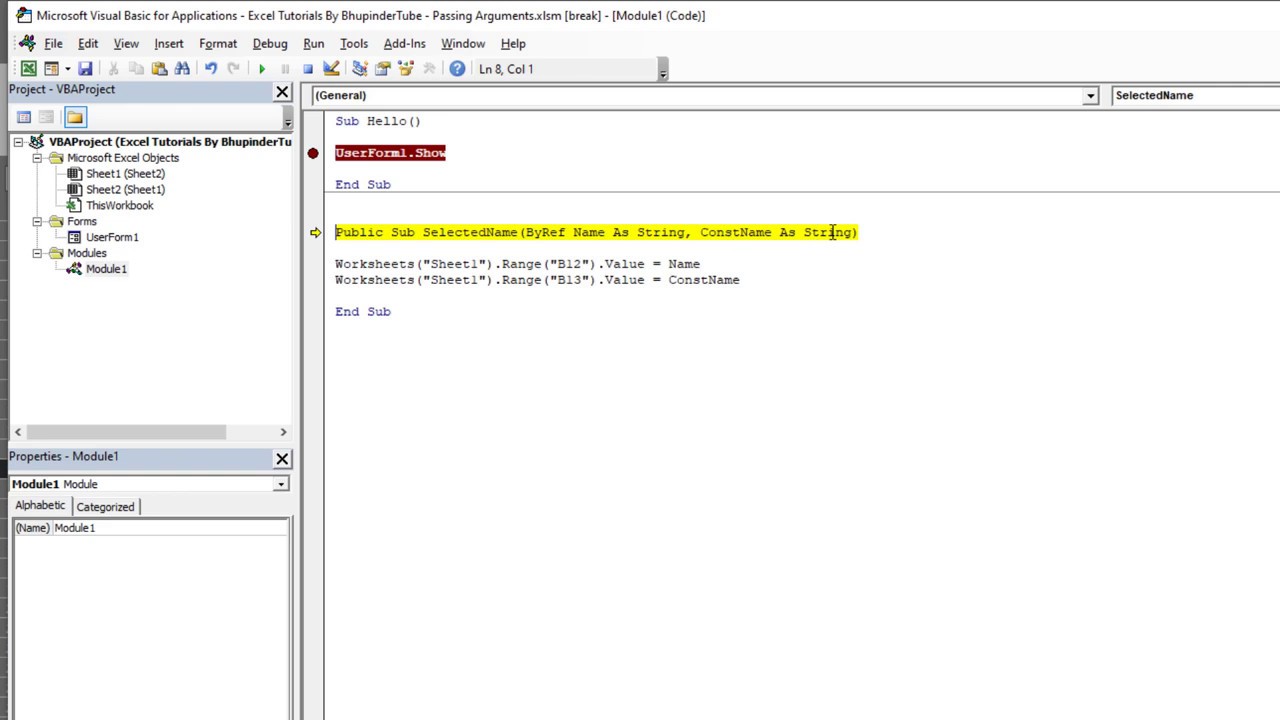Toggle Design Mode icon
Screen dimensions: 1280x720
tap(331, 69)
